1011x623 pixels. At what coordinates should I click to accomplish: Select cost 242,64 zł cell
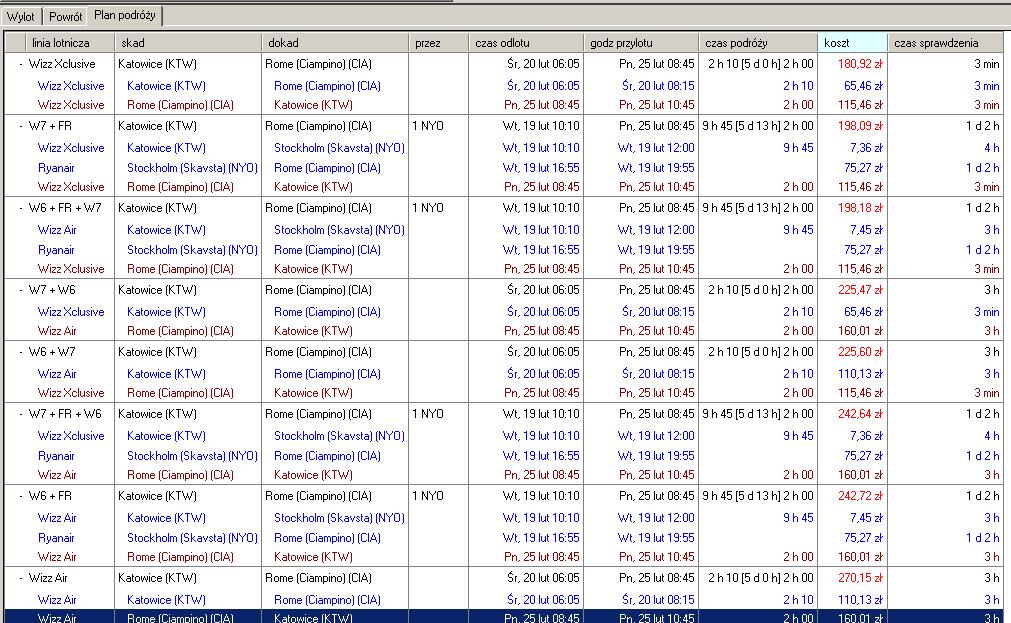[x=860, y=413]
